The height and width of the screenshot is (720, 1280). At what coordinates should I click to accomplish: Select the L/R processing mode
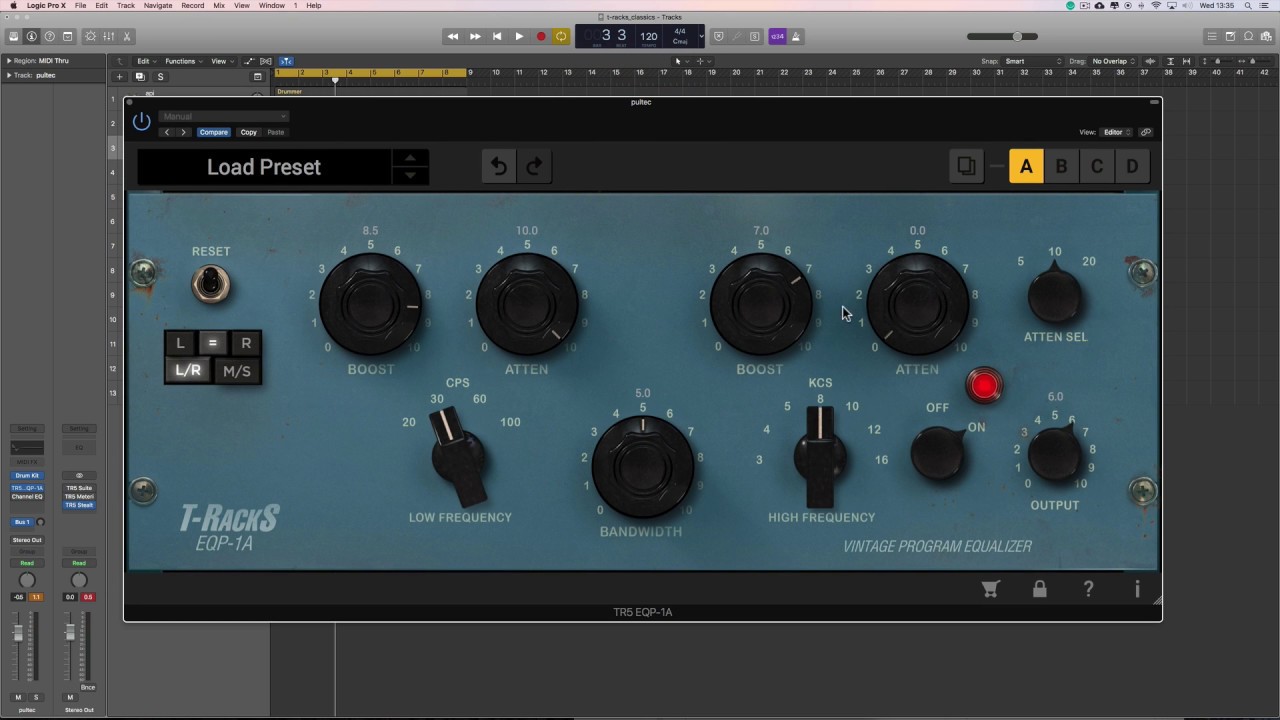188,371
